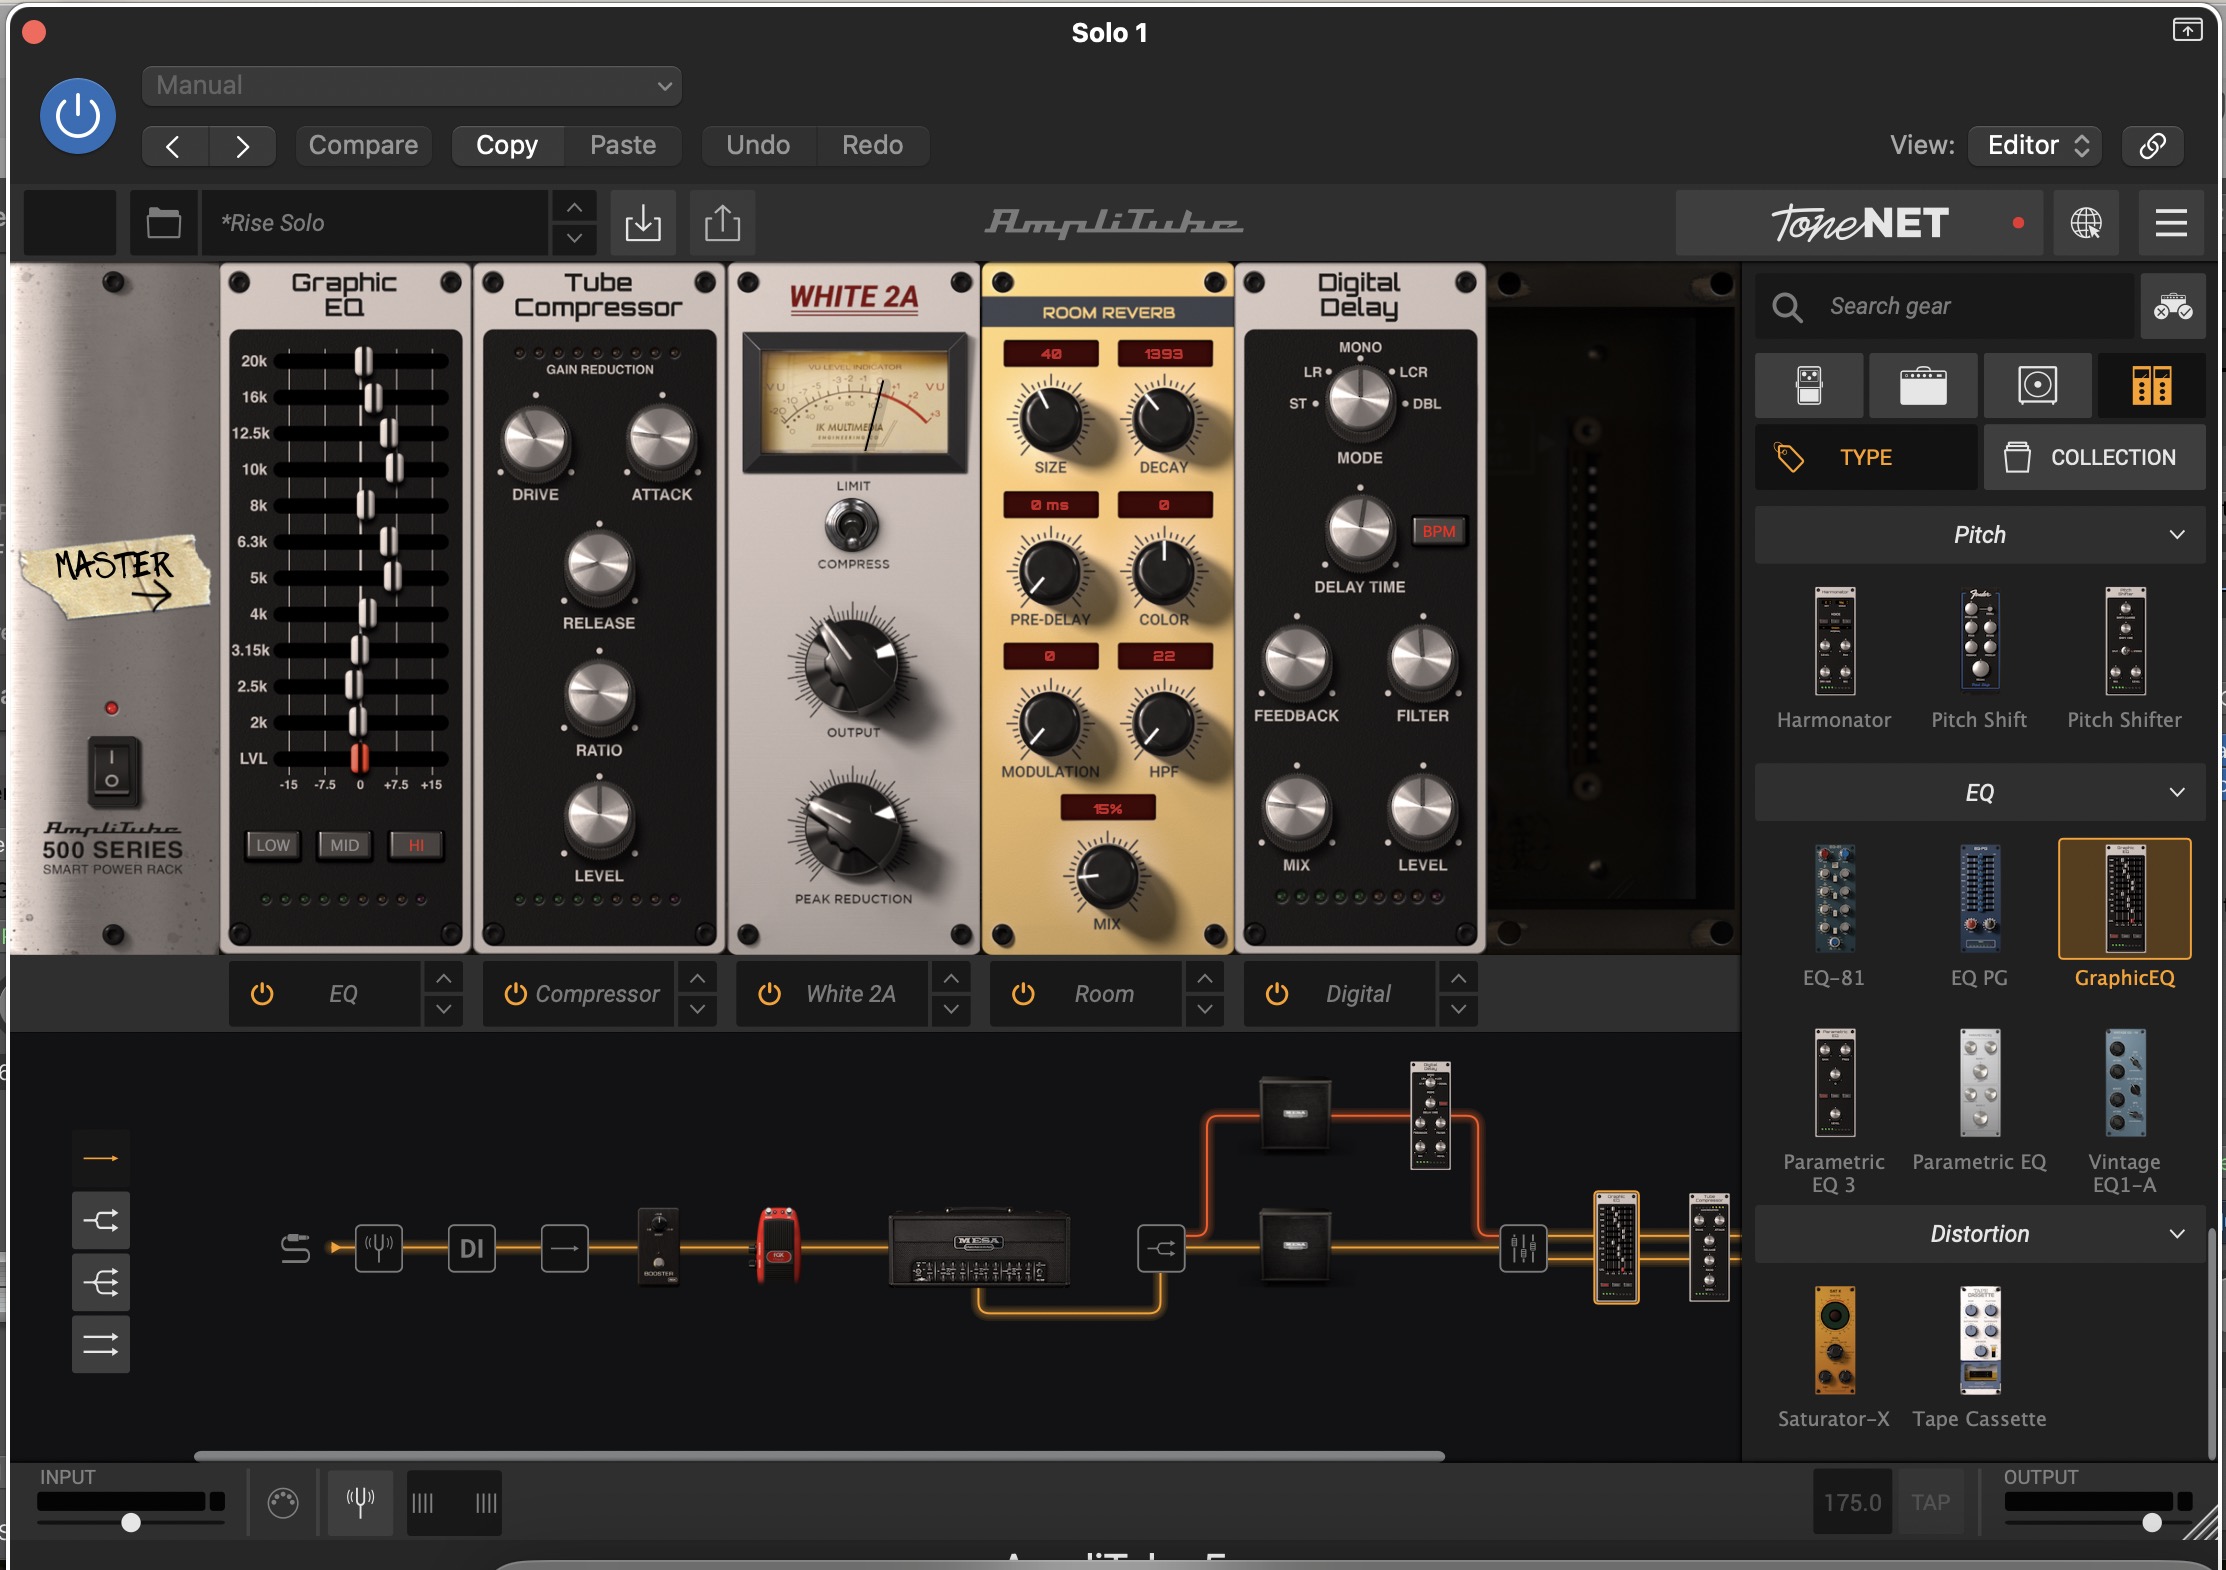The height and width of the screenshot is (1570, 2226).
Task: Open the hamburger main menu
Action: (x=2171, y=222)
